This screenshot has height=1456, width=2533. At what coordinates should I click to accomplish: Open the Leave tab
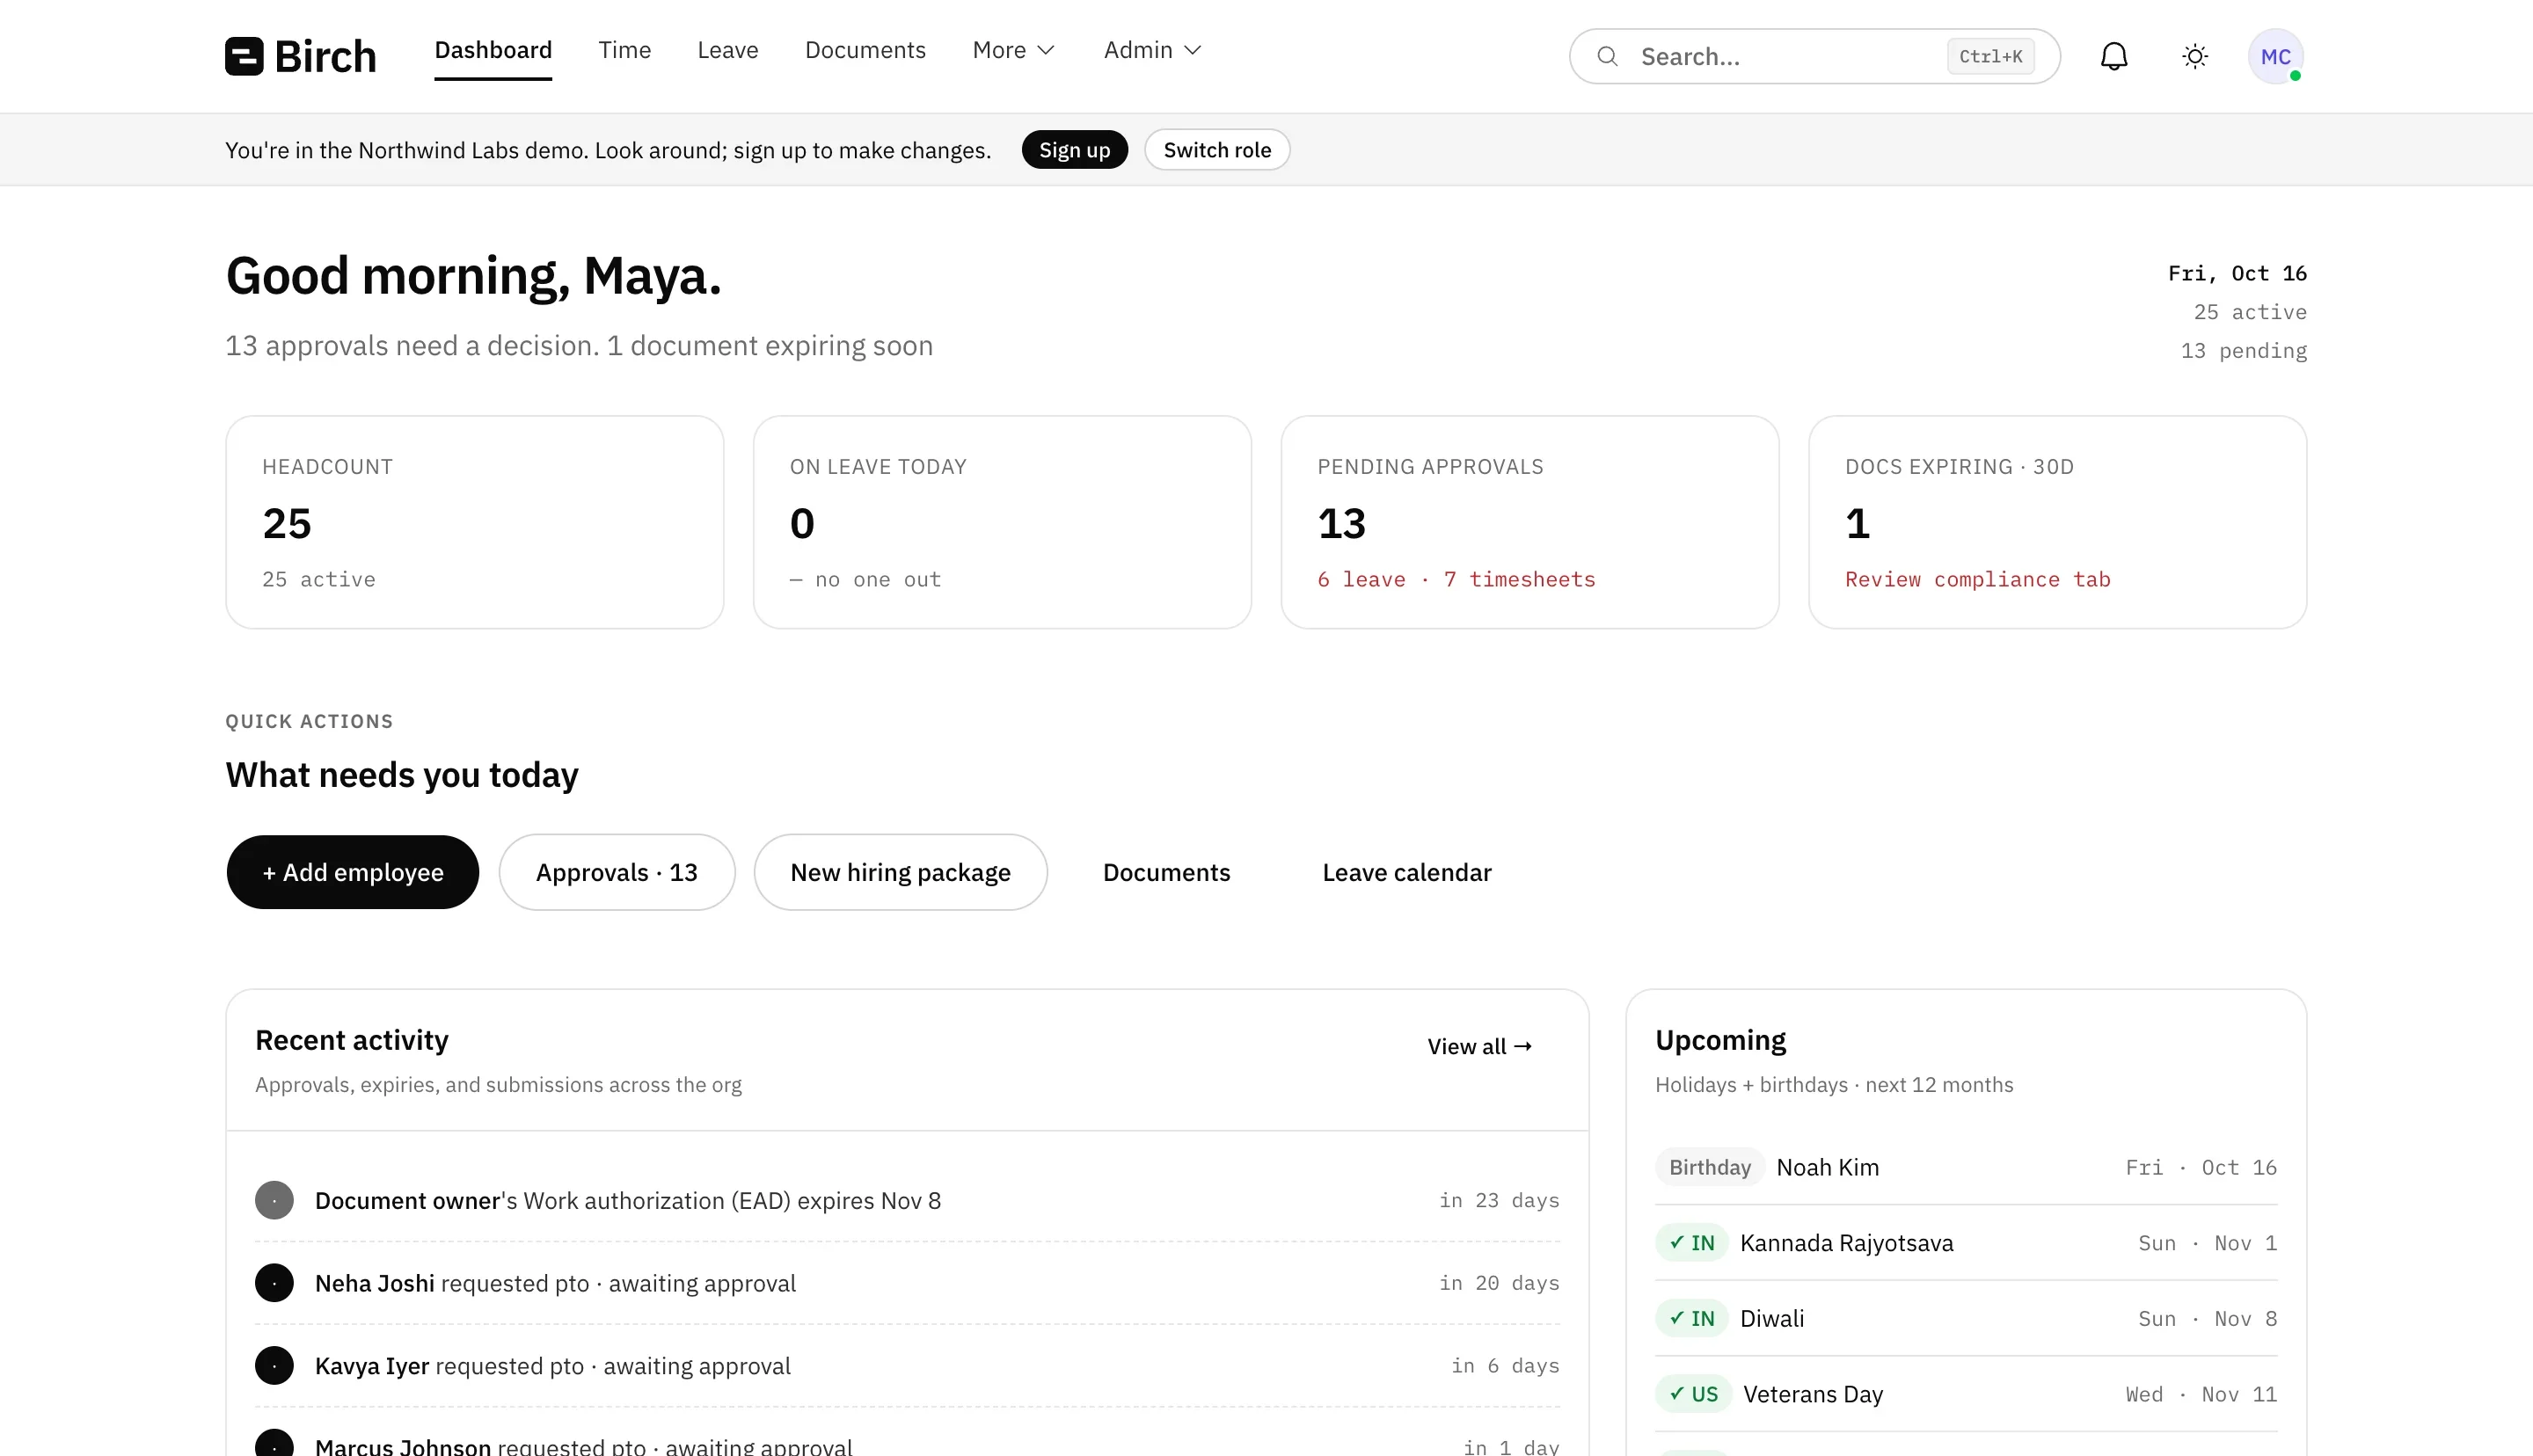(727, 50)
